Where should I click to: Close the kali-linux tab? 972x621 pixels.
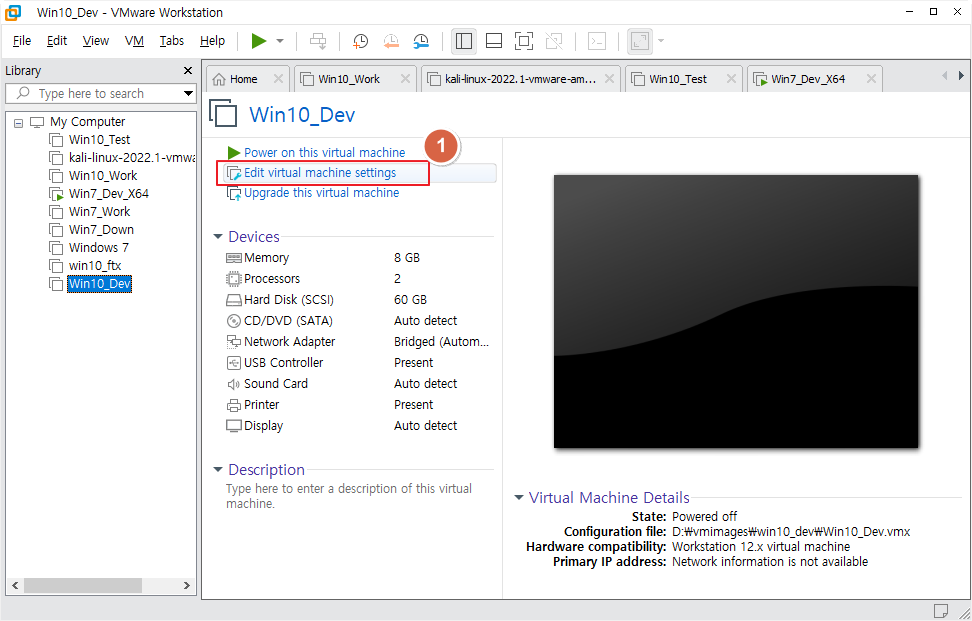pyautogui.click(x=609, y=79)
